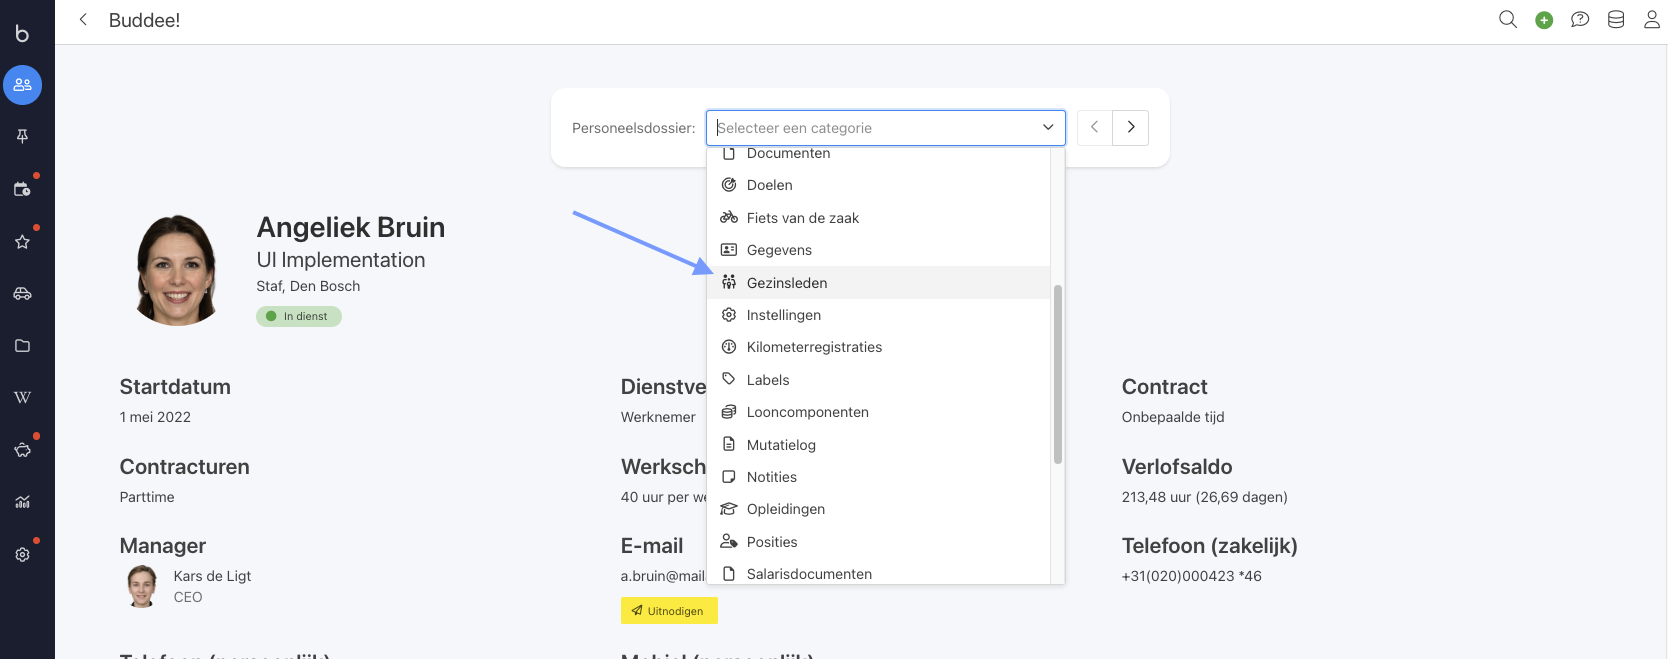Viewport: 1668px width, 659px height.
Task: Open the chat help icon
Action: pos(1580,20)
